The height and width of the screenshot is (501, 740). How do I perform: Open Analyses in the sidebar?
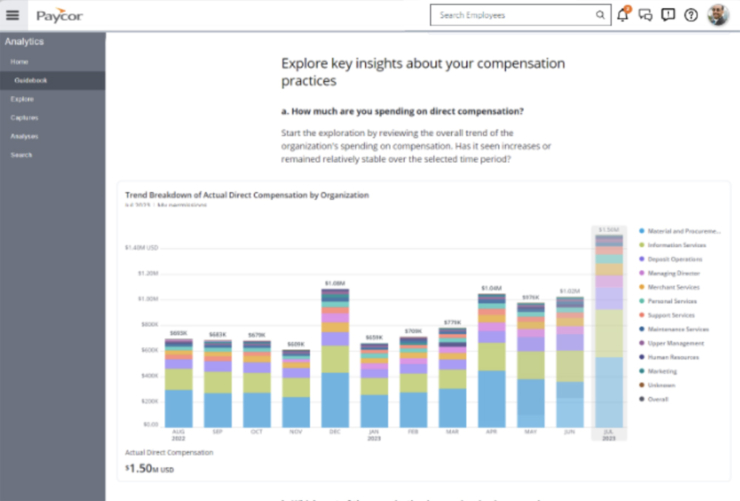click(24, 136)
